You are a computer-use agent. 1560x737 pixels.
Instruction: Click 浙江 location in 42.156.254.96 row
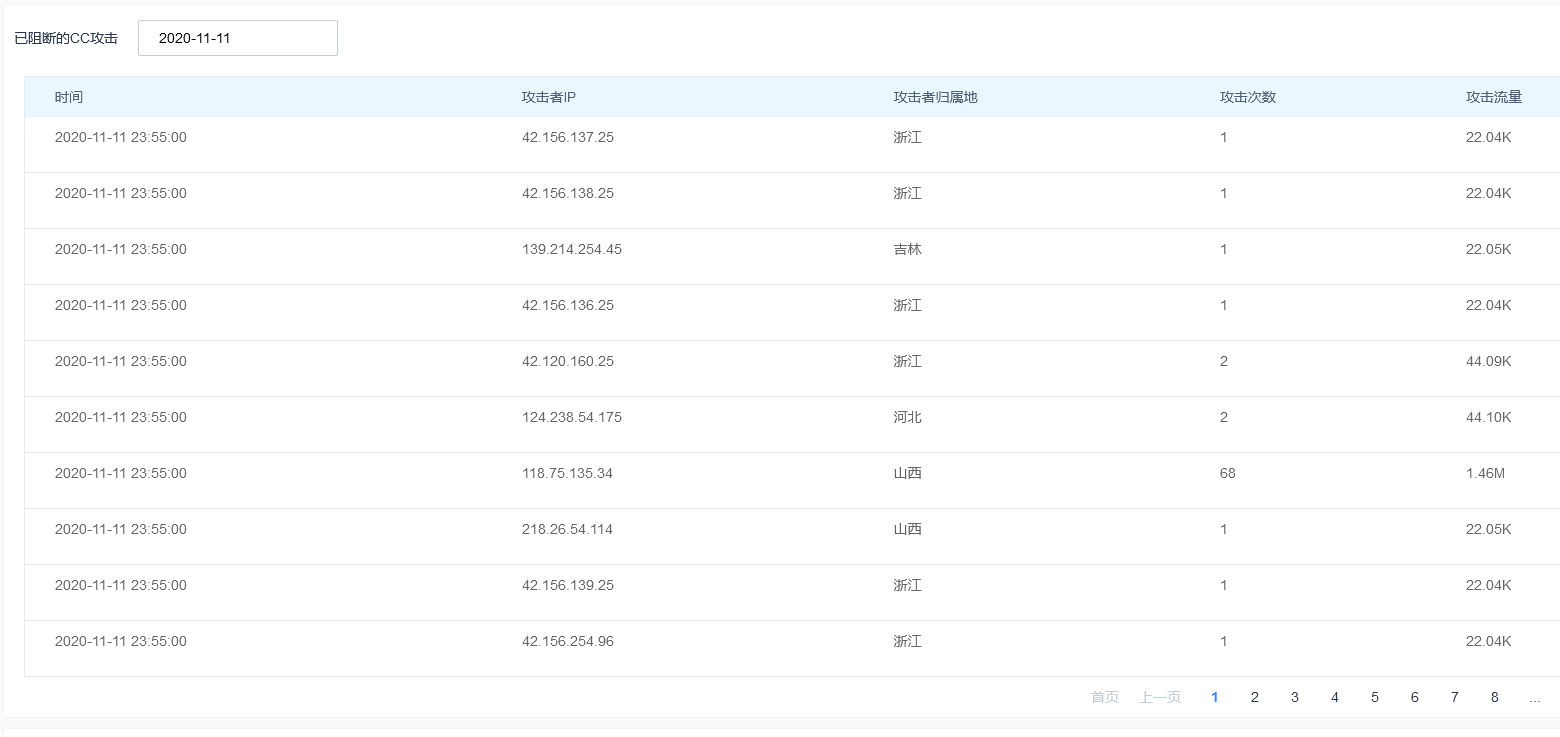908,641
